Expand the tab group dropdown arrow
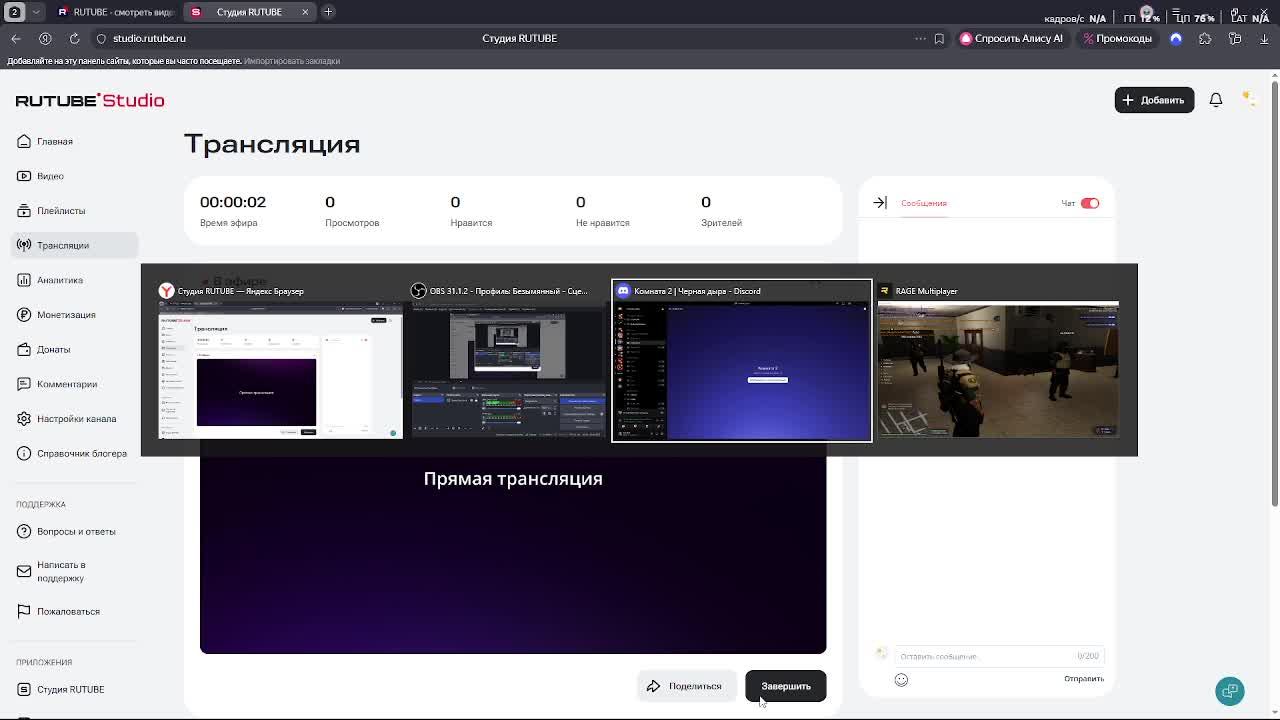The height and width of the screenshot is (720, 1280). tap(36, 12)
